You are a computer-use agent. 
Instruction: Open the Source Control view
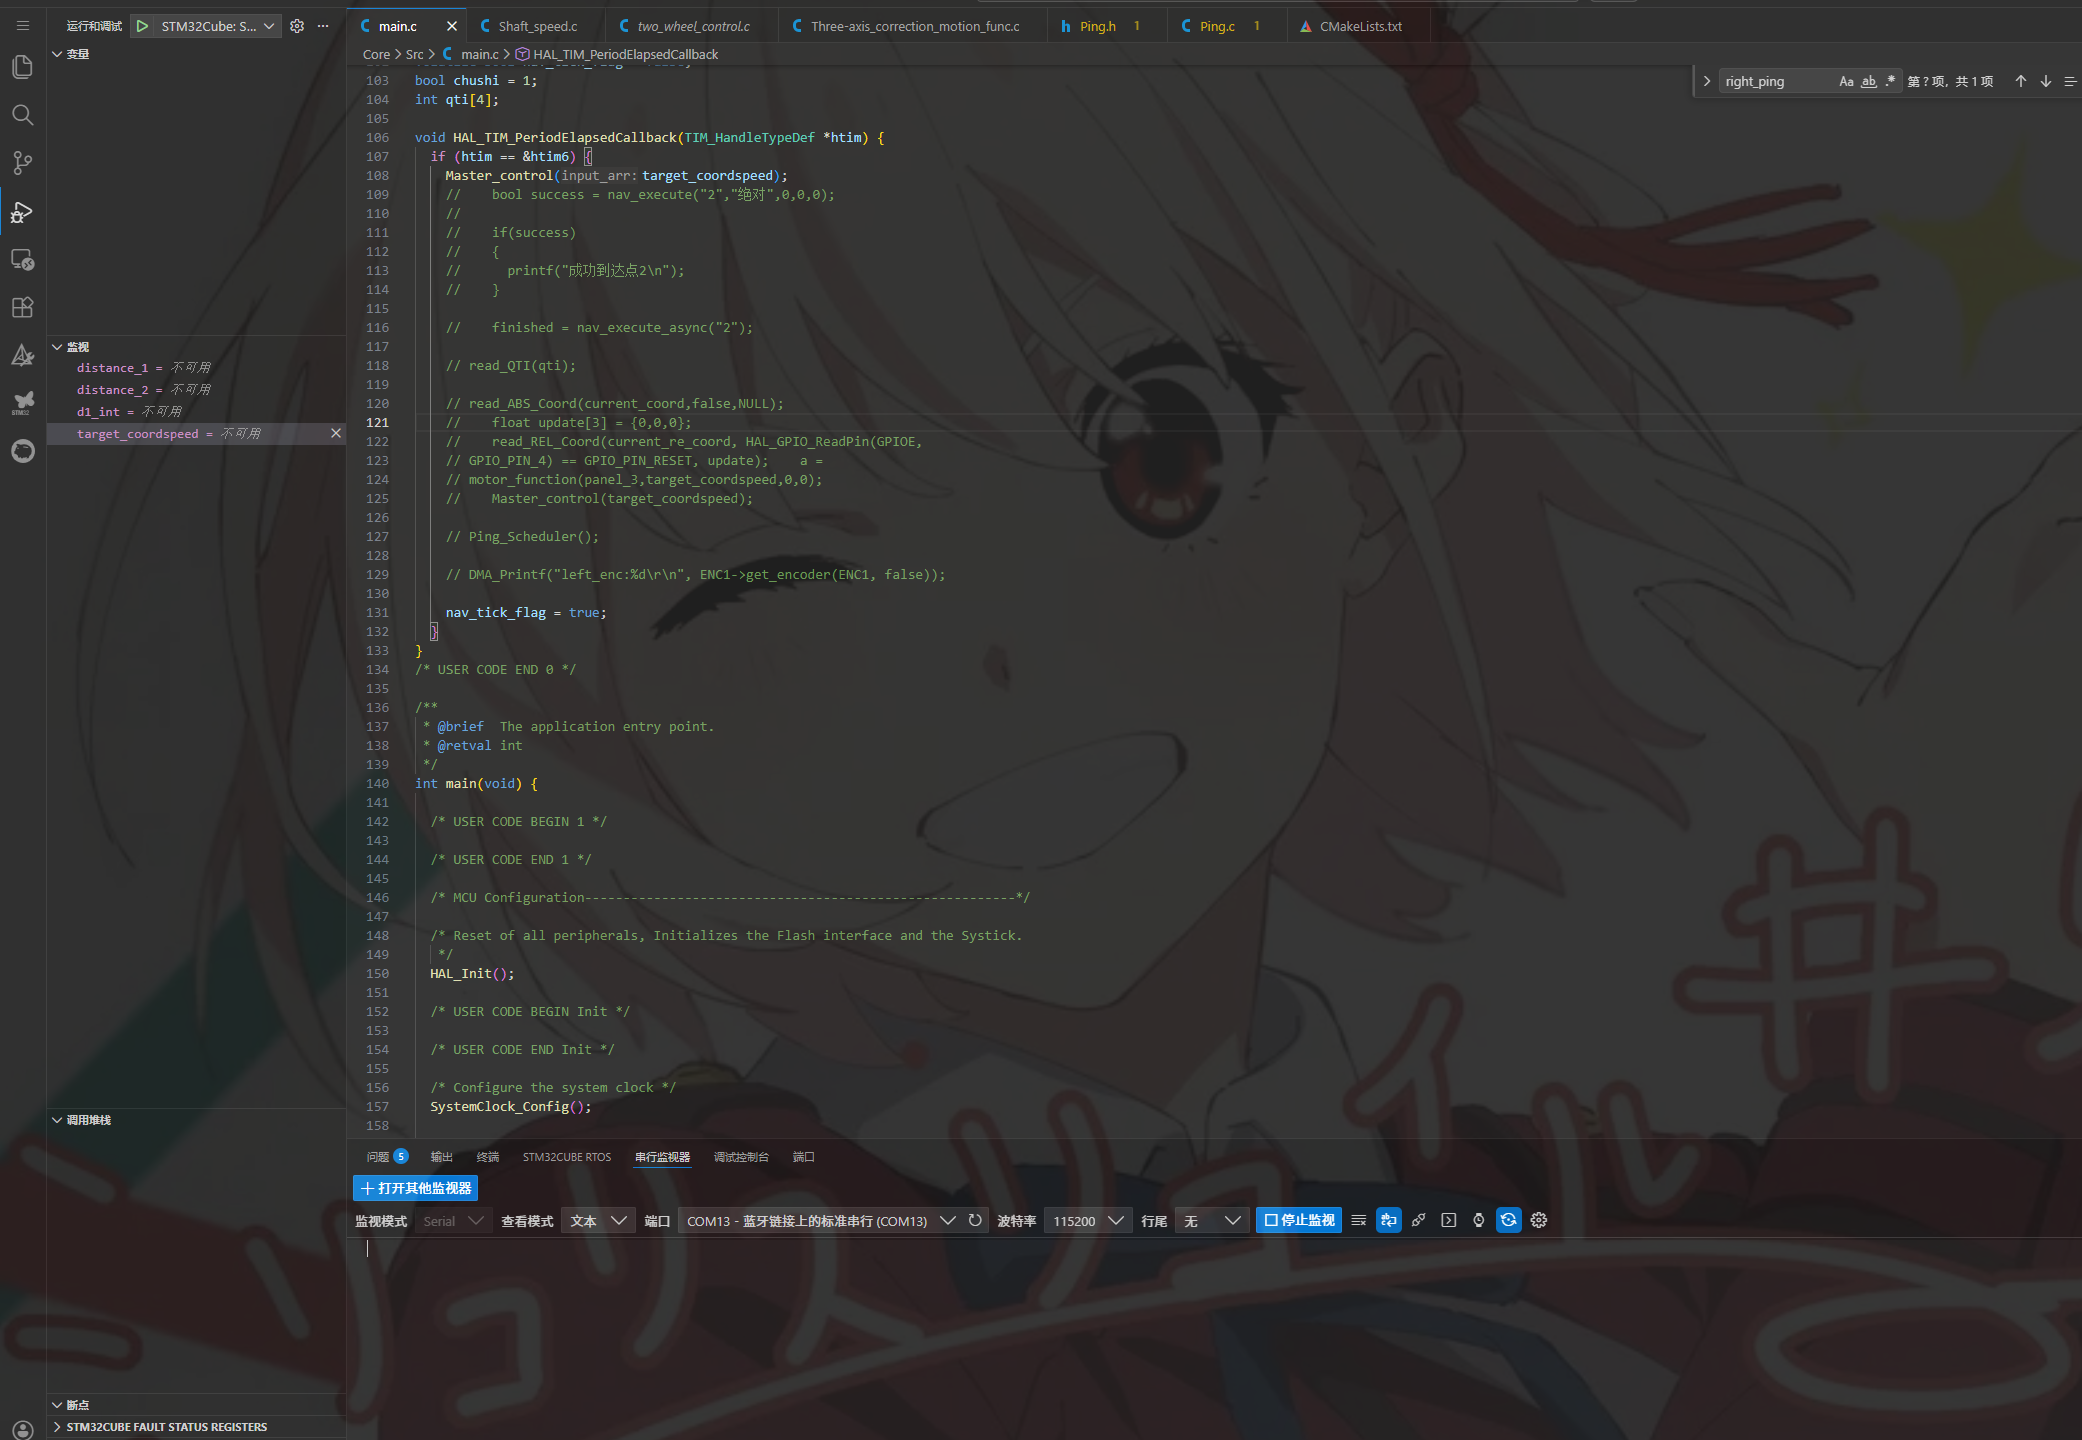[22, 163]
